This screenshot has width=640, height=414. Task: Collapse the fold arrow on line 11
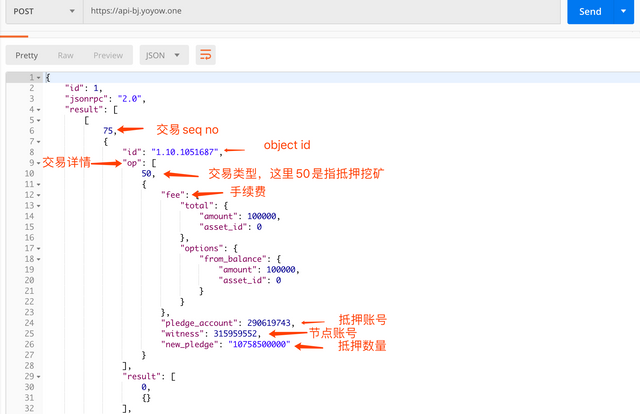38,185
